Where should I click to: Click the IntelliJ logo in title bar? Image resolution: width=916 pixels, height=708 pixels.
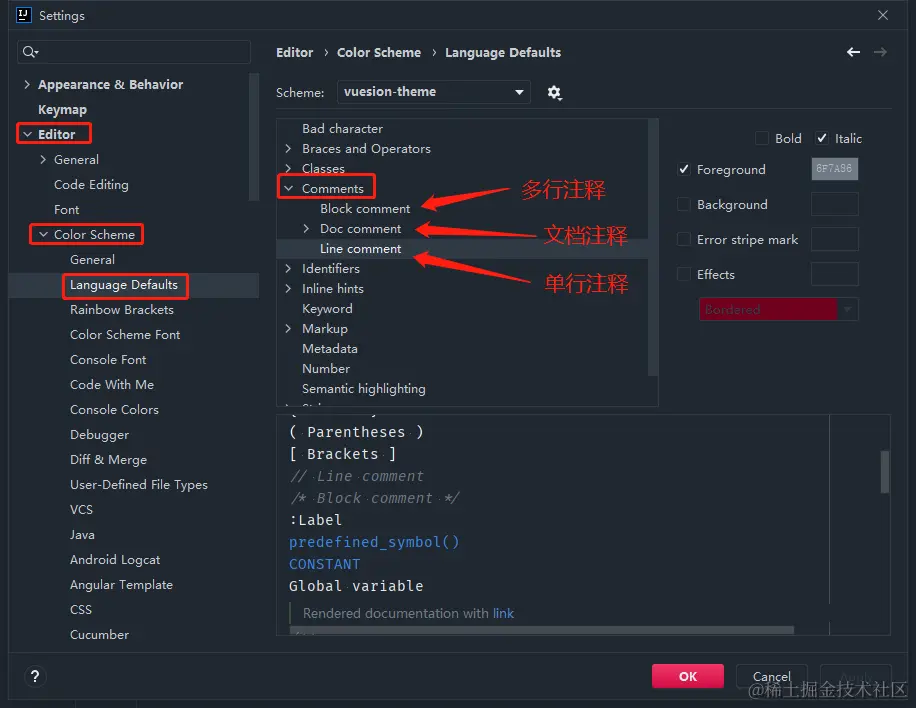click(x=23, y=15)
